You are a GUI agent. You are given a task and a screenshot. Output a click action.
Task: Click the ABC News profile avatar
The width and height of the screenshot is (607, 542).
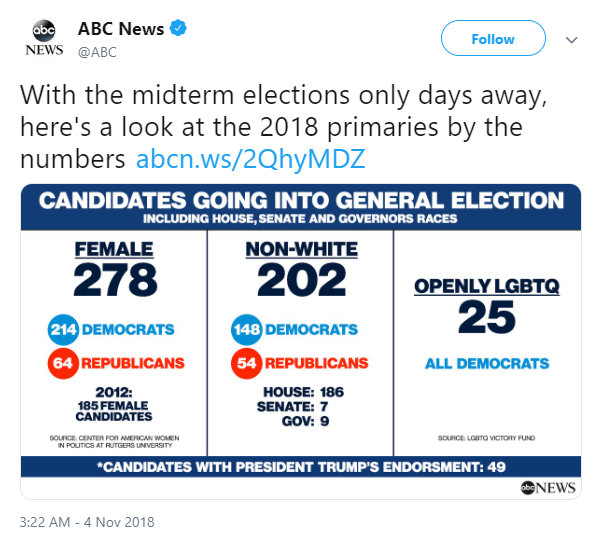click(44, 38)
